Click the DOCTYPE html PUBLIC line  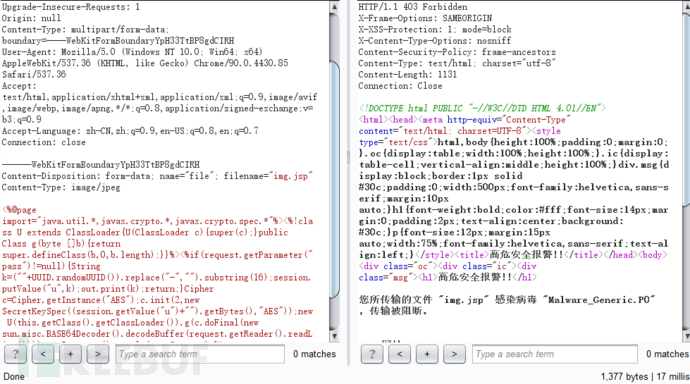482,108
